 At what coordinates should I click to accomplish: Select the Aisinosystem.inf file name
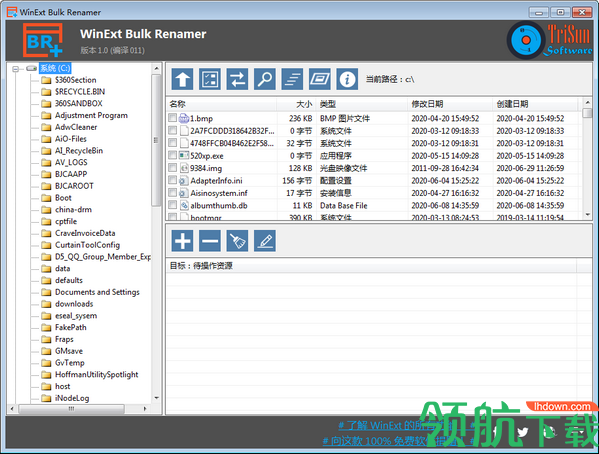219,193
